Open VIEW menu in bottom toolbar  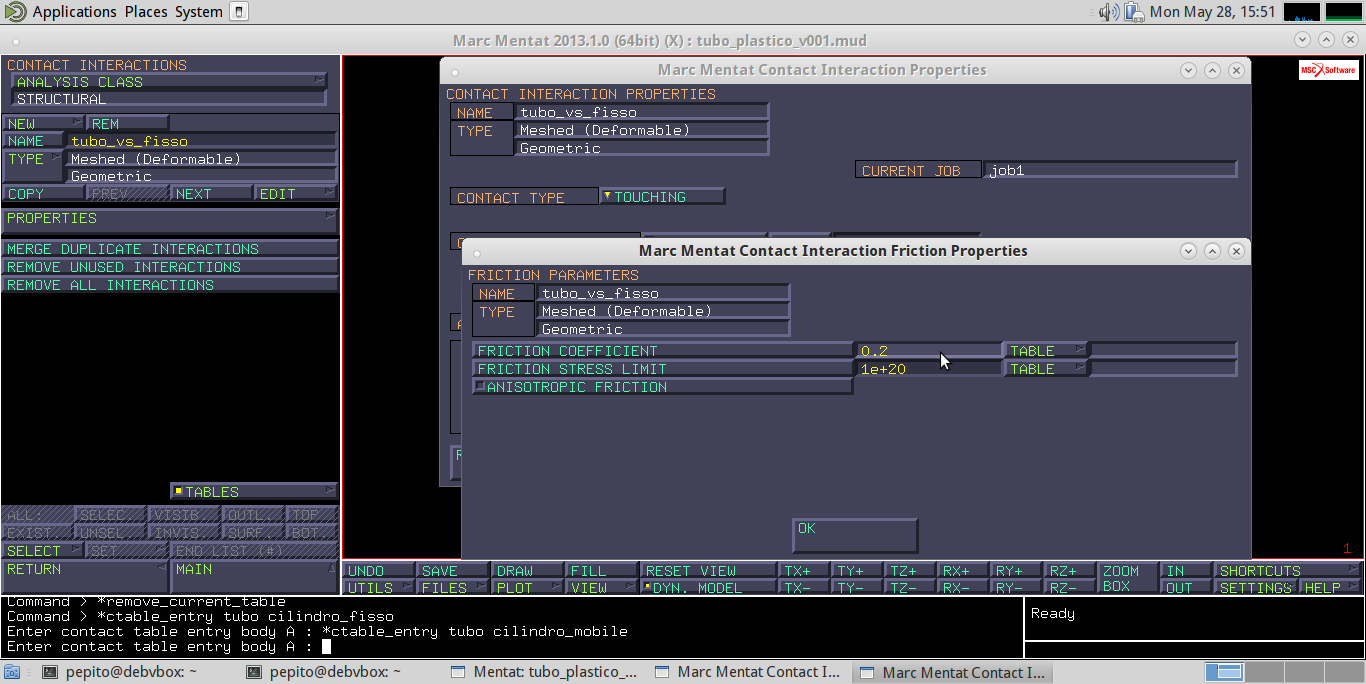click(x=602, y=588)
